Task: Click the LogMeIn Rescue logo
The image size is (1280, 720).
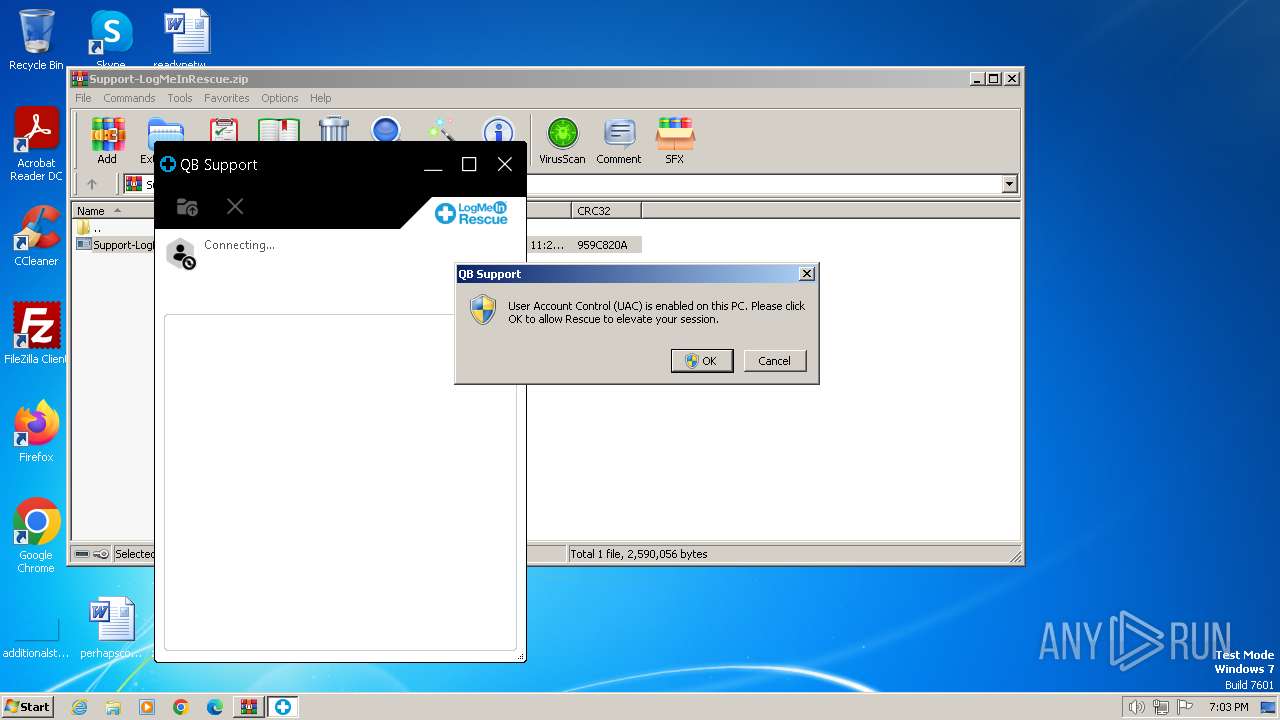Action: point(471,213)
